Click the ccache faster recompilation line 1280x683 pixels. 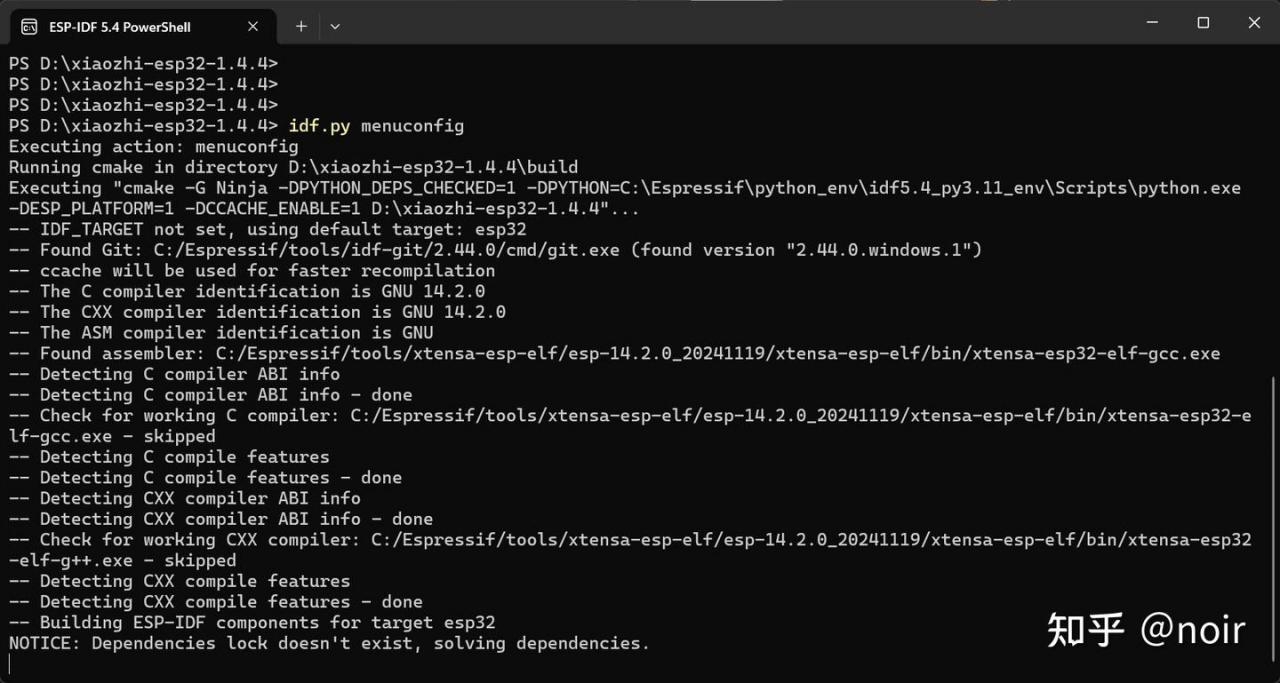[x=252, y=270]
